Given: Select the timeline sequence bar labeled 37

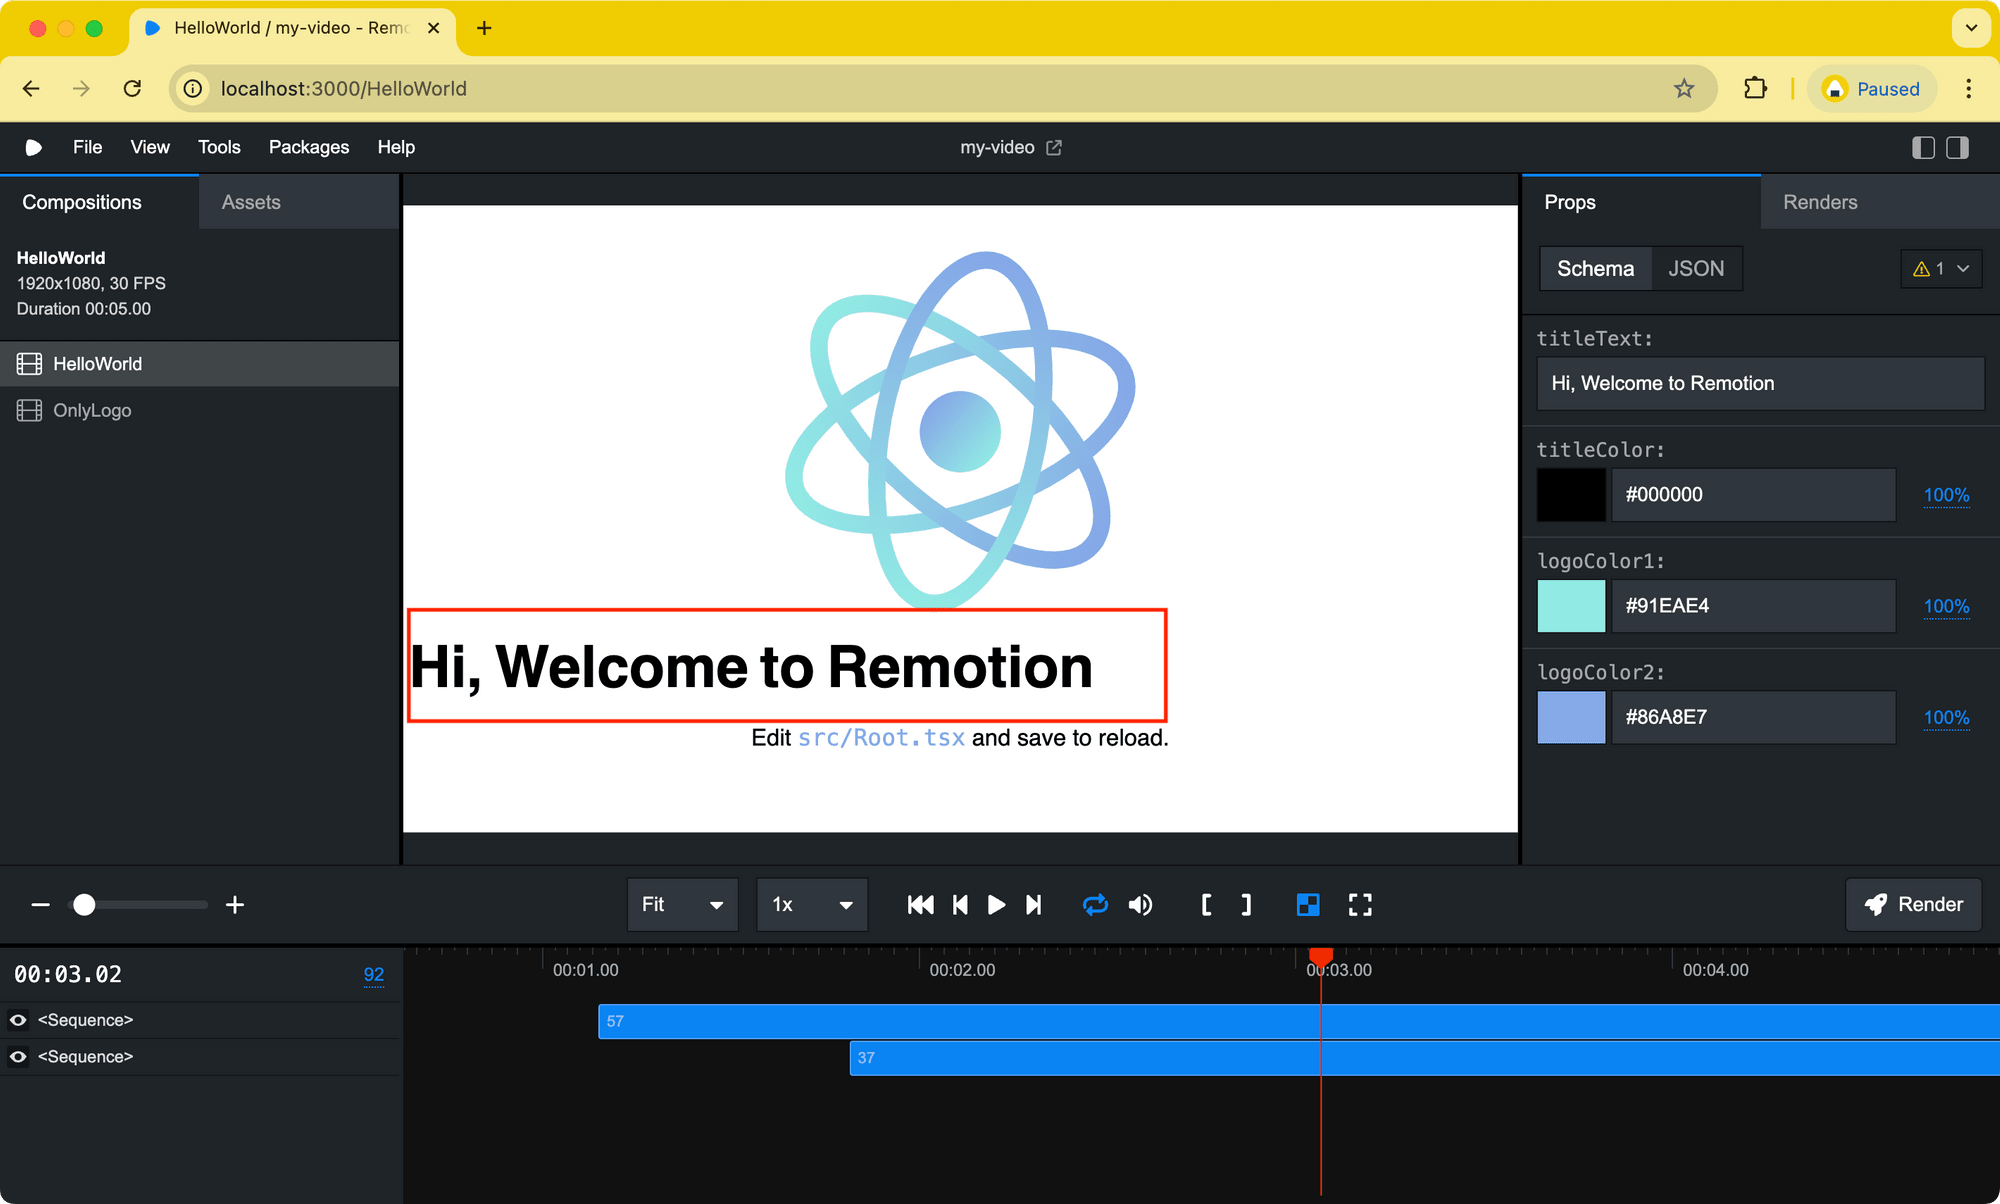Looking at the screenshot, I should click(1424, 1058).
